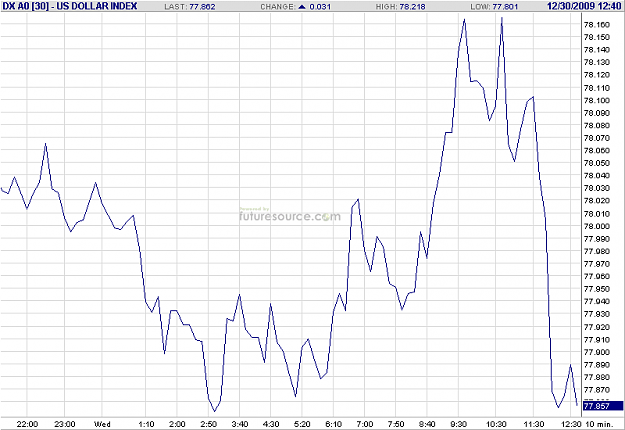Click the 1:10 time axis label

[x=146, y=424]
